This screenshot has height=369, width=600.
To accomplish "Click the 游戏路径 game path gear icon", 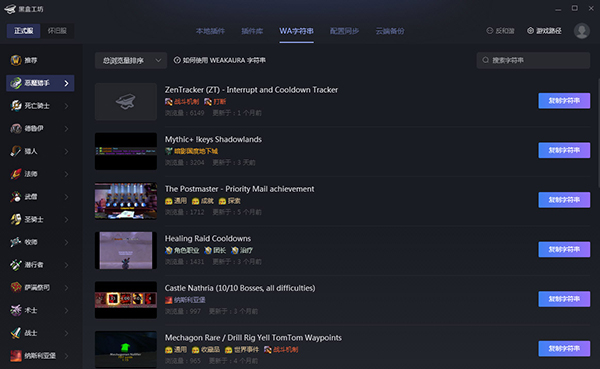I will (x=530, y=31).
